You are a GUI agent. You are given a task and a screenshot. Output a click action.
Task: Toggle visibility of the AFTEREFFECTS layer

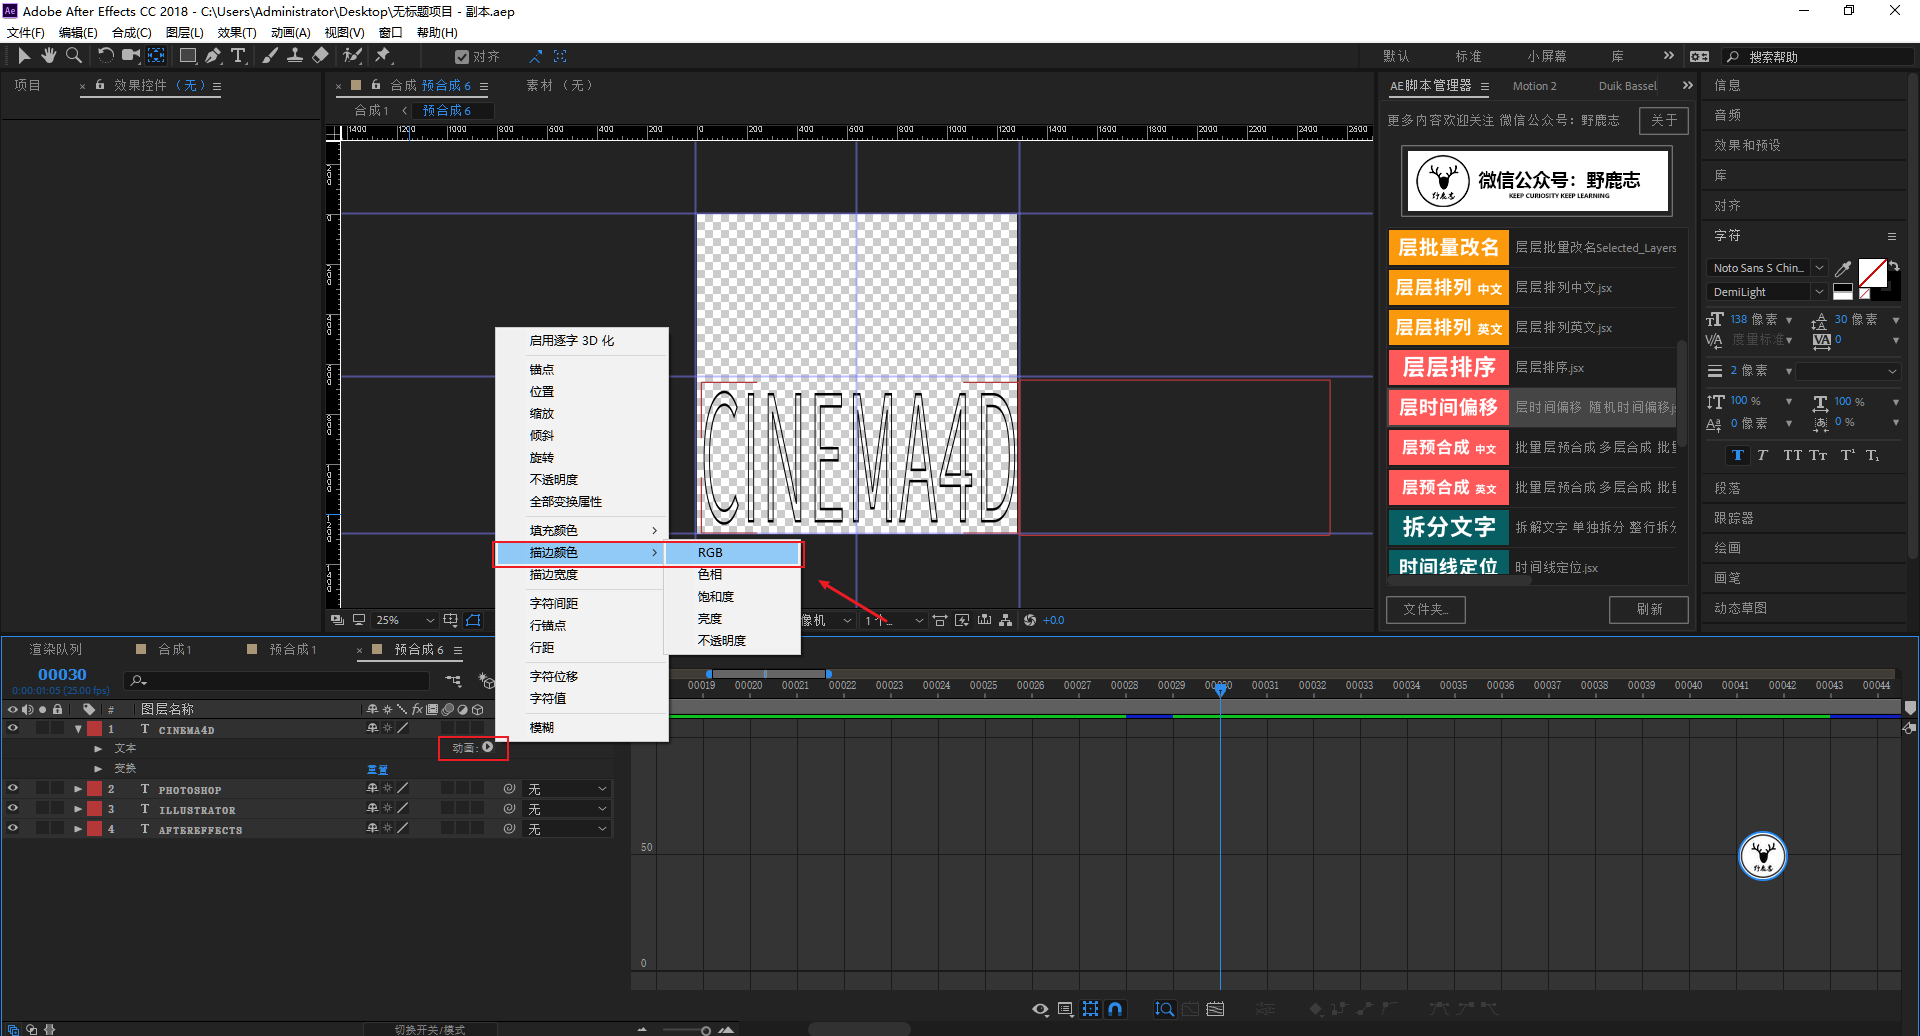(x=13, y=829)
